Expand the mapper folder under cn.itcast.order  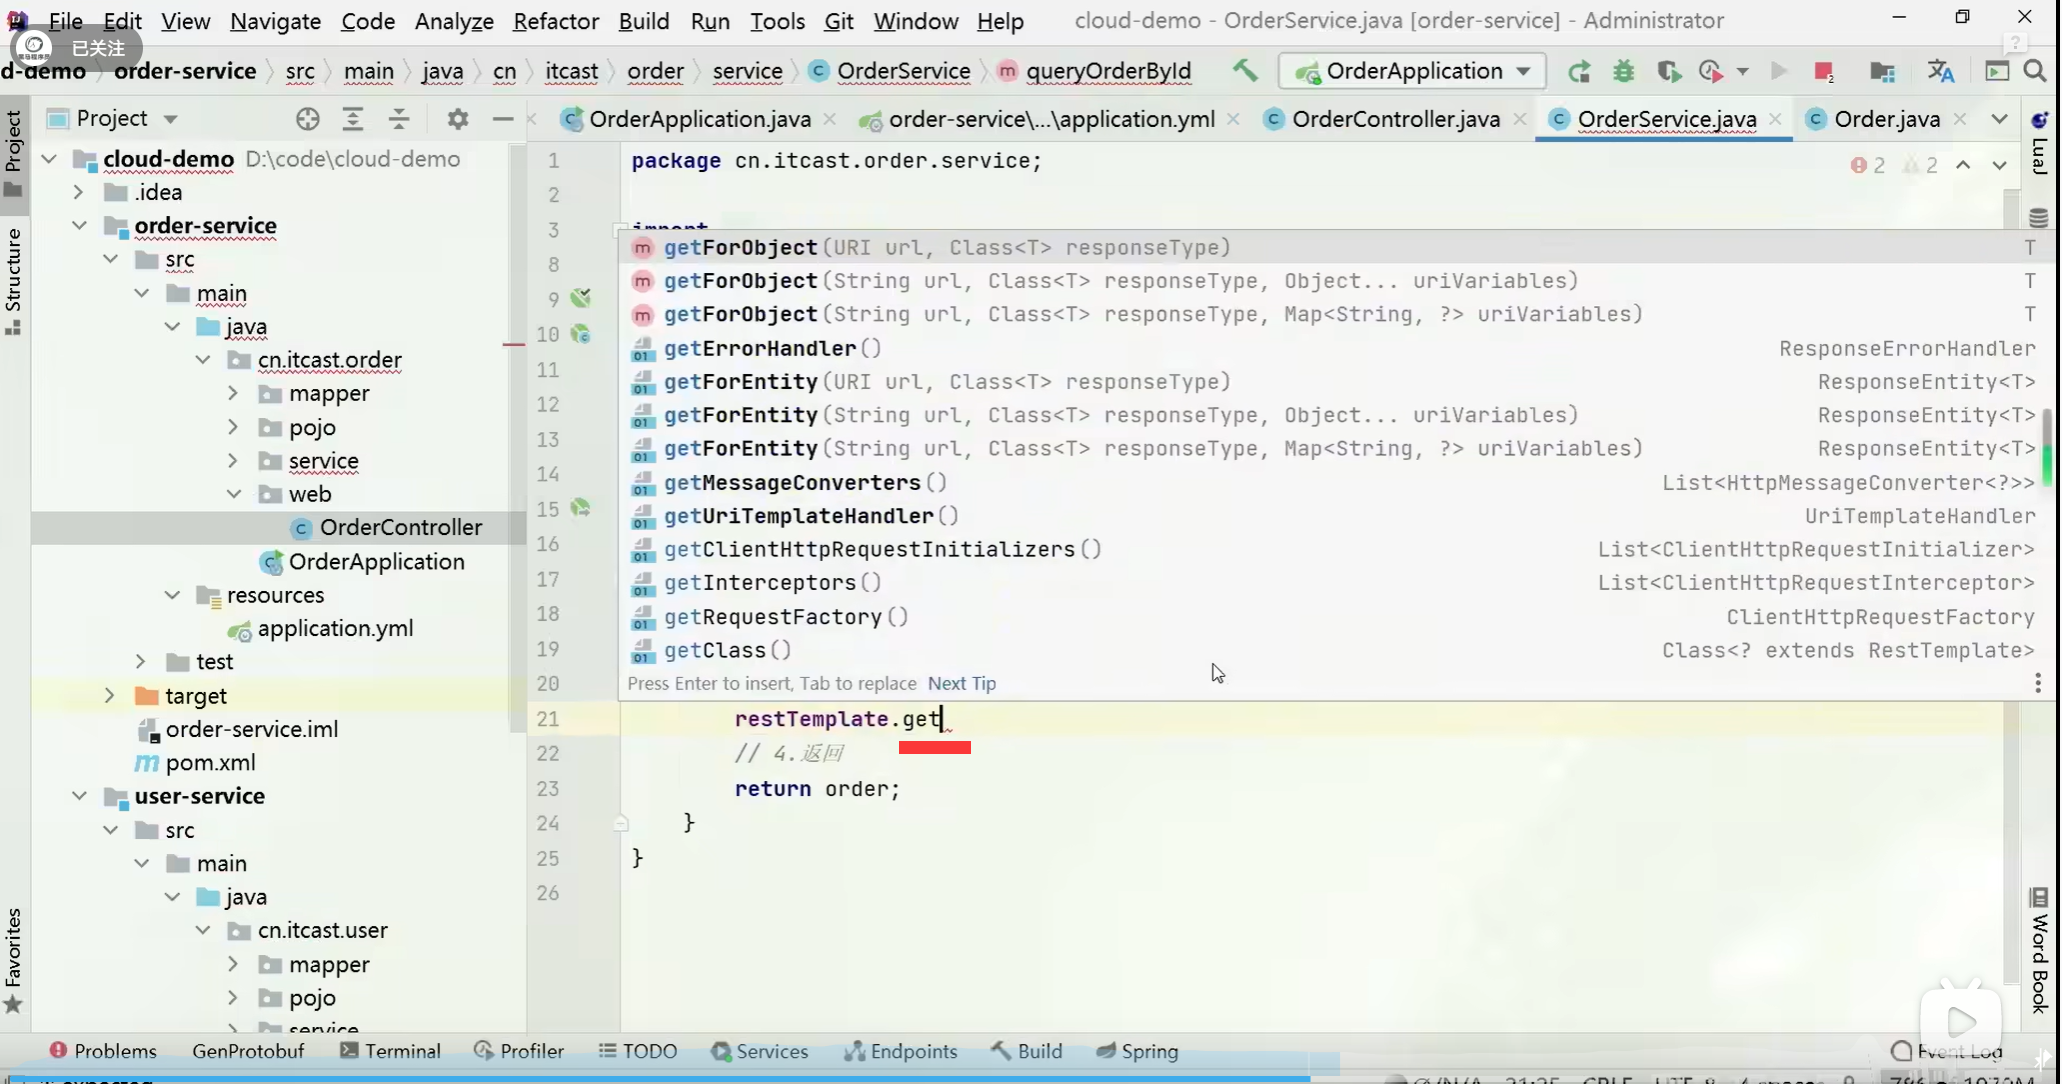pos(233,394)
